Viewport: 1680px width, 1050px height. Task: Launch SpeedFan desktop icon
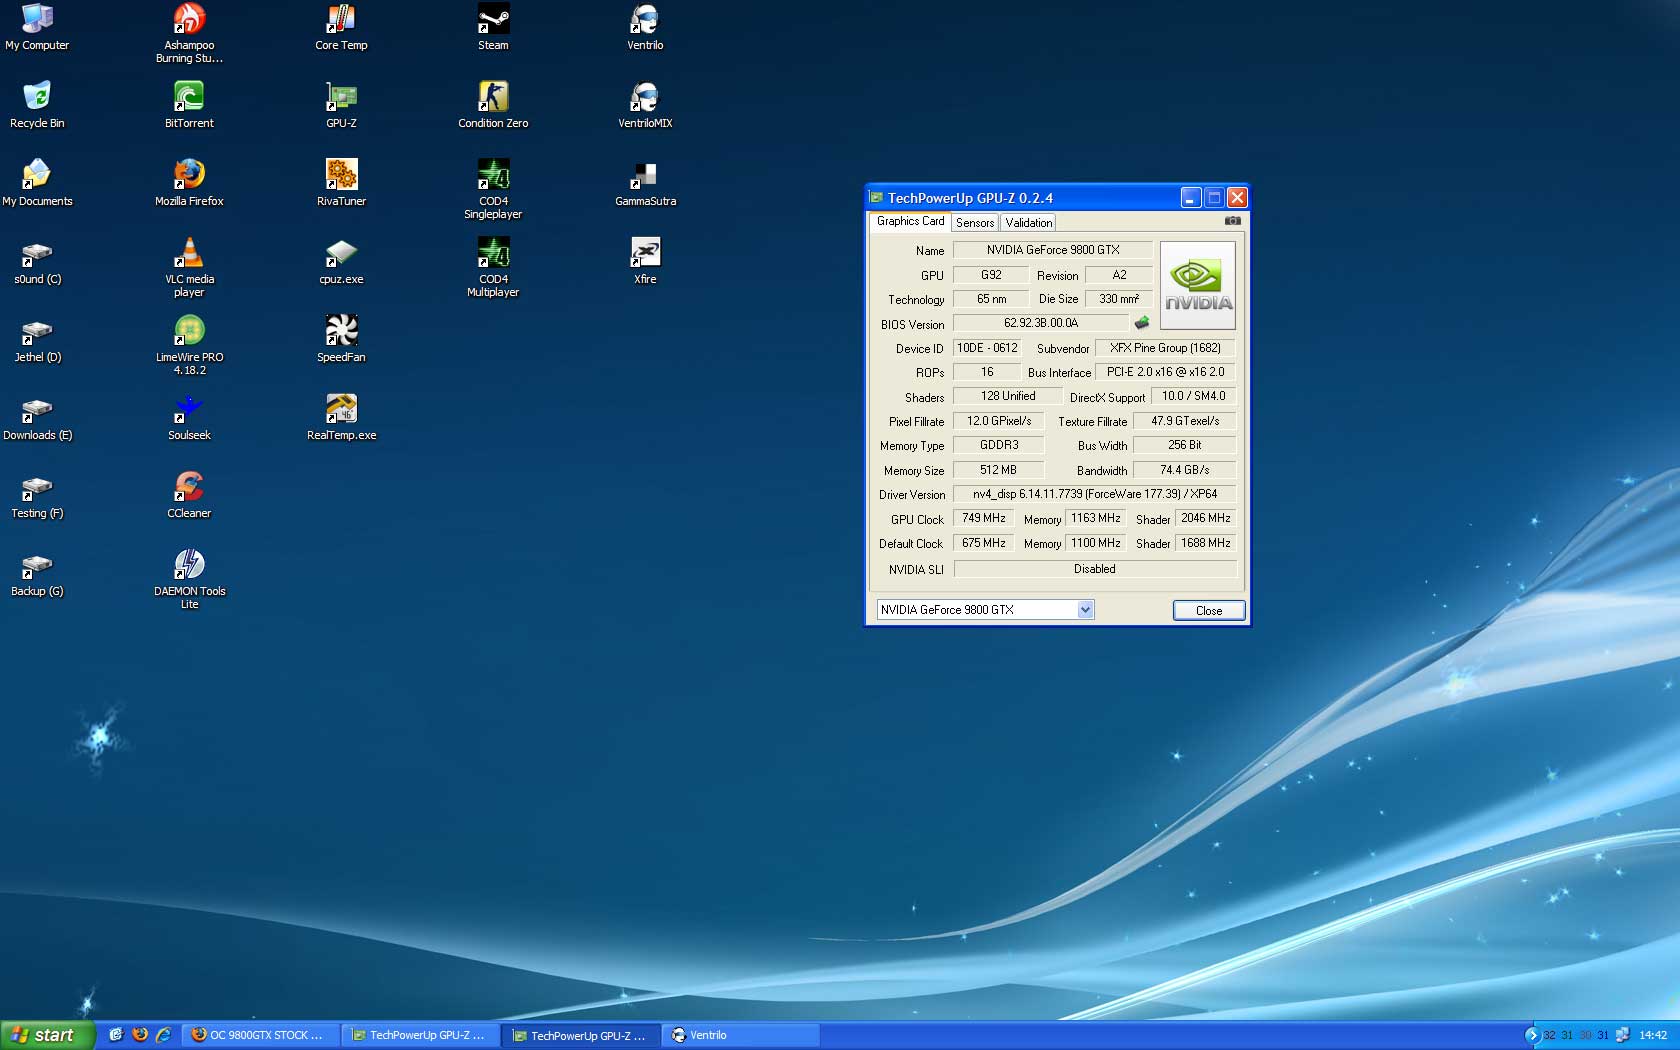tap(341, 339)
